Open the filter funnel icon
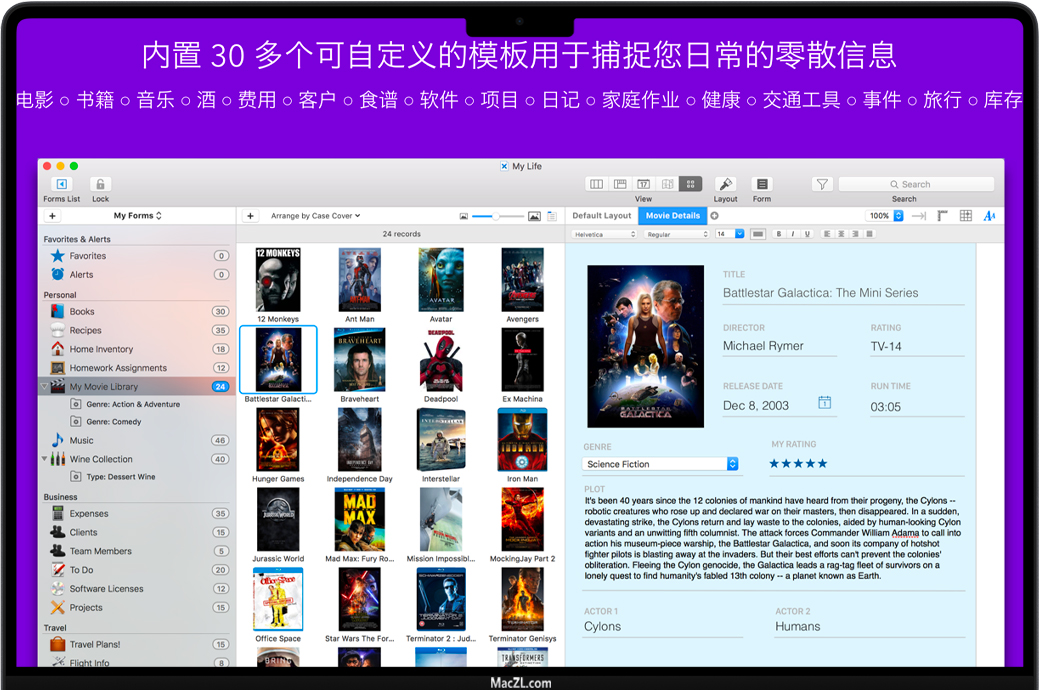 pyautogui.click(x=821, y=185)
